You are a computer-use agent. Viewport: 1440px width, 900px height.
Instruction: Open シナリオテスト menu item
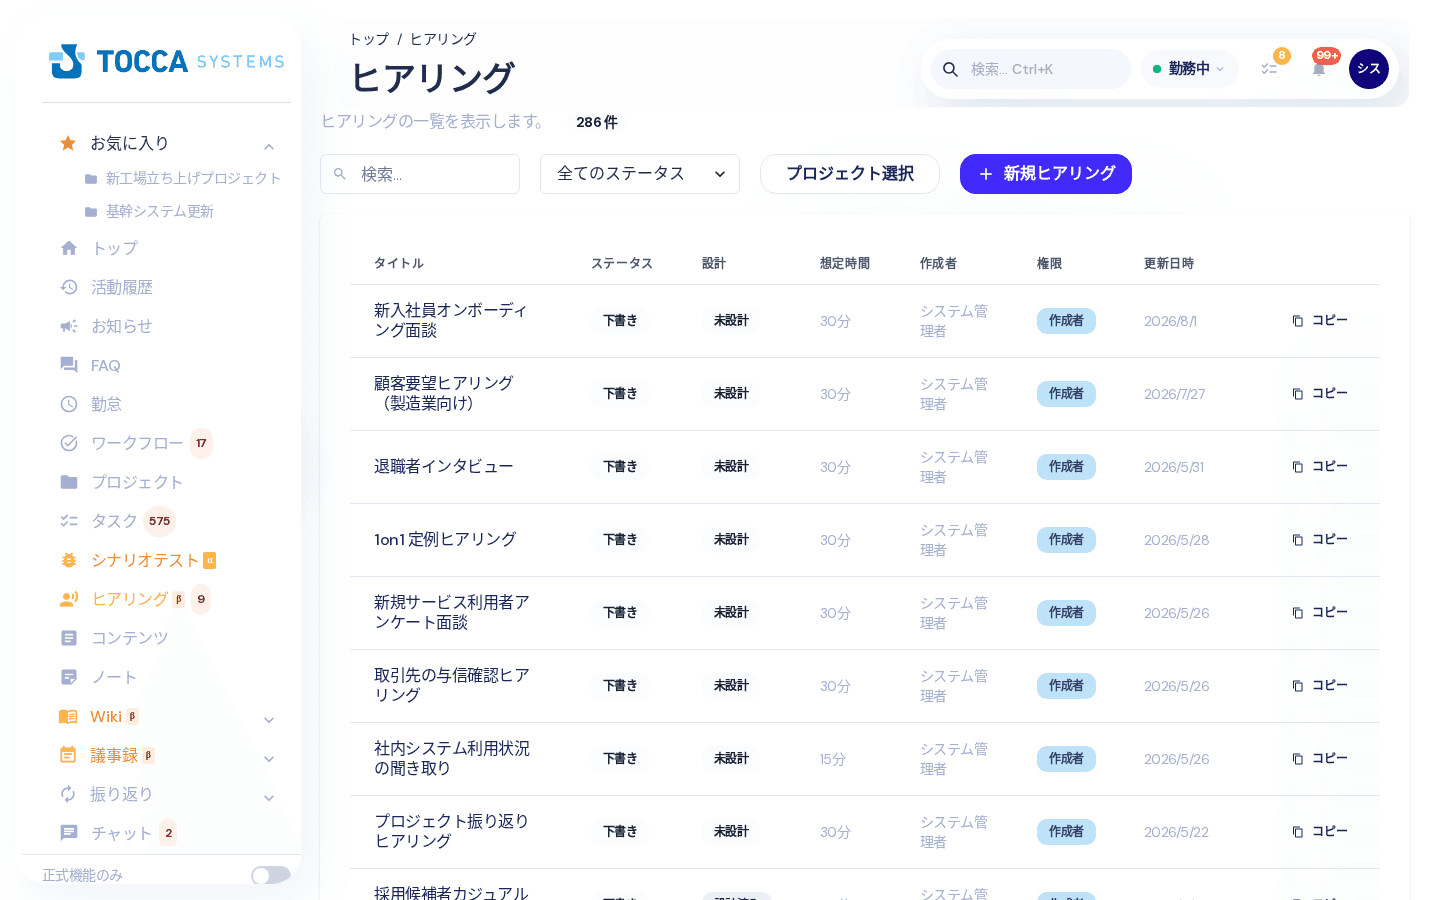coord(145,560)
